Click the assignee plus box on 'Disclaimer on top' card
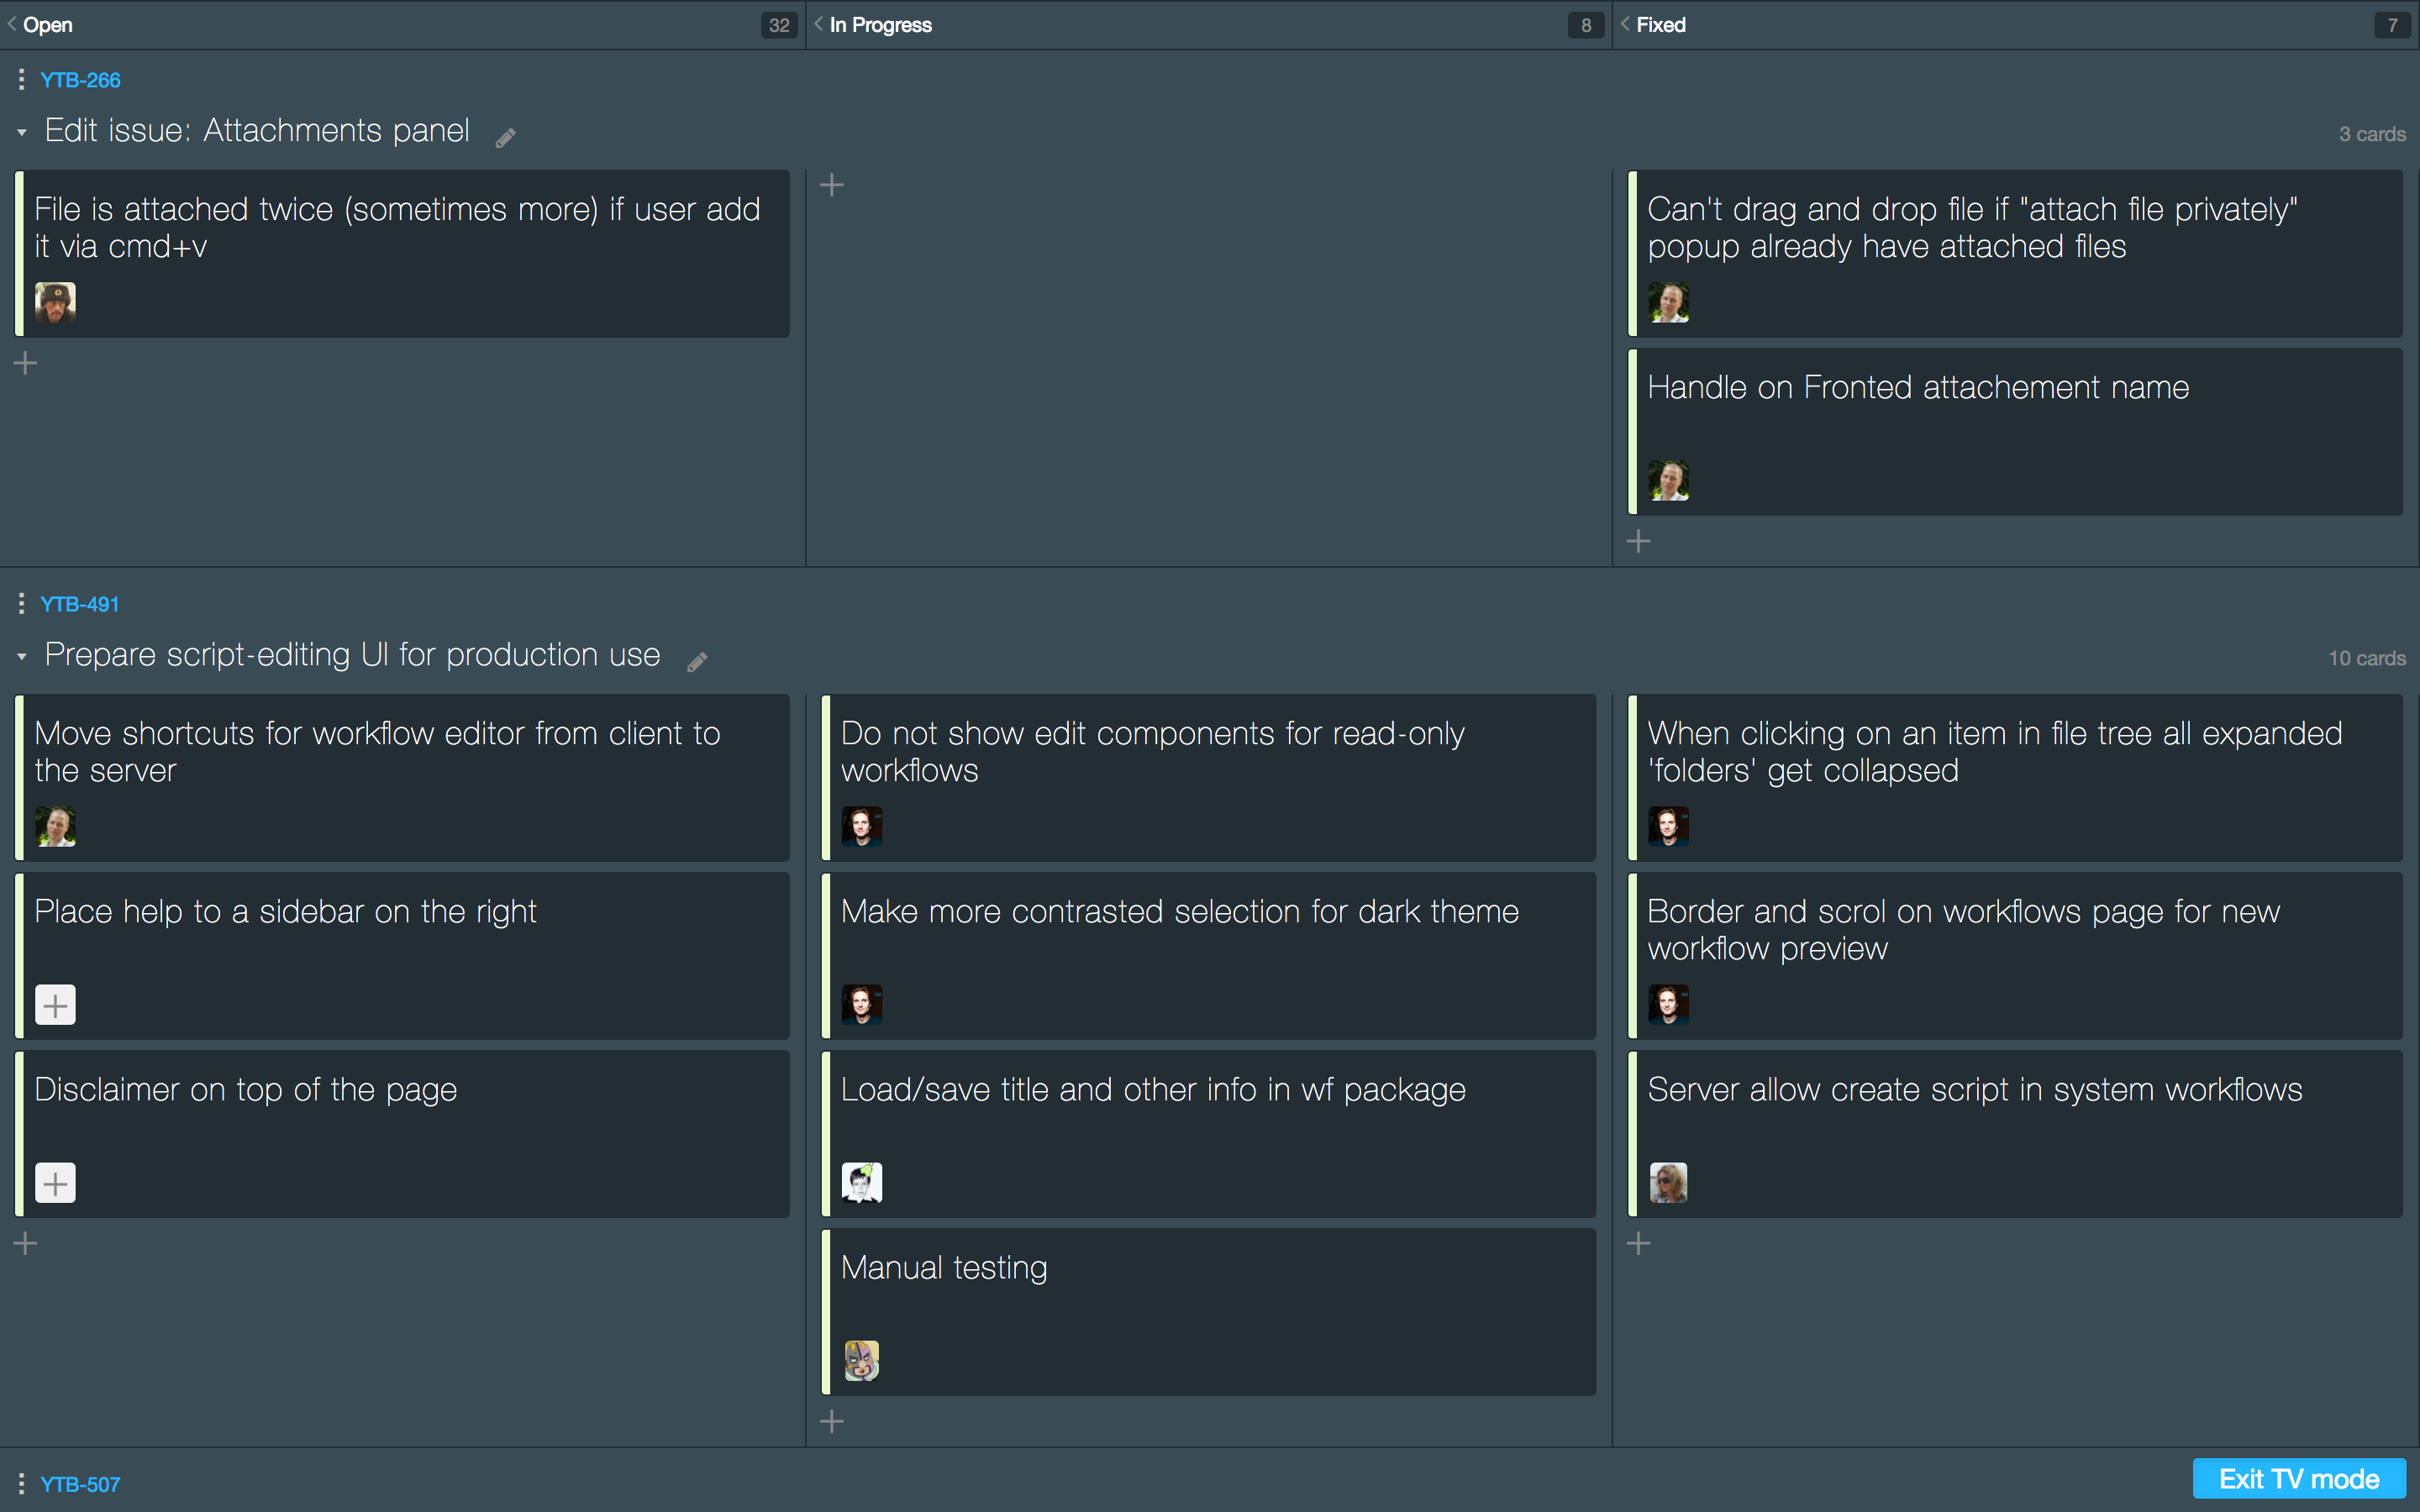 click(55, 1182)
